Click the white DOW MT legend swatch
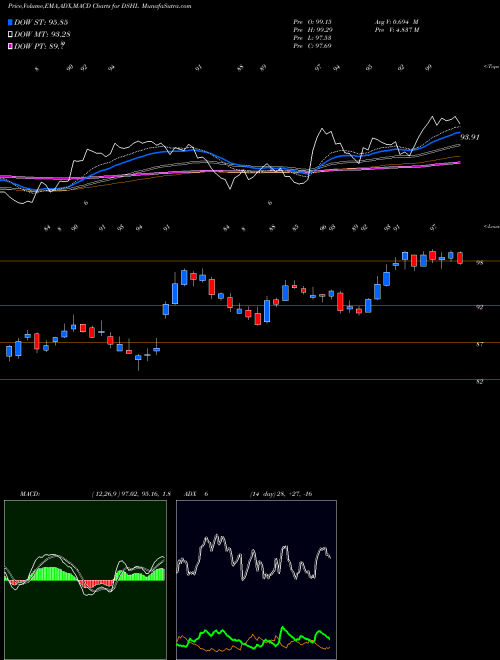The image size is (500, 660). pyautogui.click(x=11, y=35)
